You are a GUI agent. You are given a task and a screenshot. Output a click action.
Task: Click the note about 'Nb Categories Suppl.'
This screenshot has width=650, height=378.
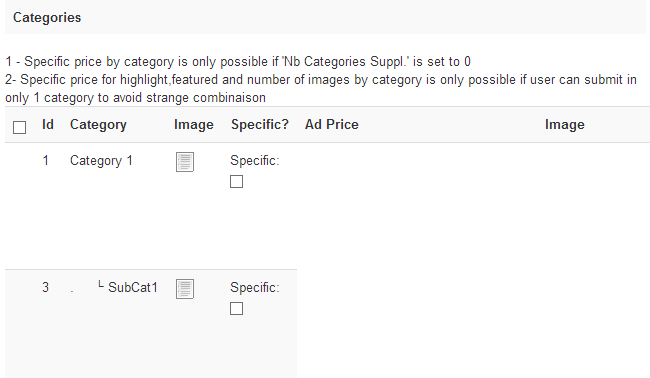tap(238, 62)
